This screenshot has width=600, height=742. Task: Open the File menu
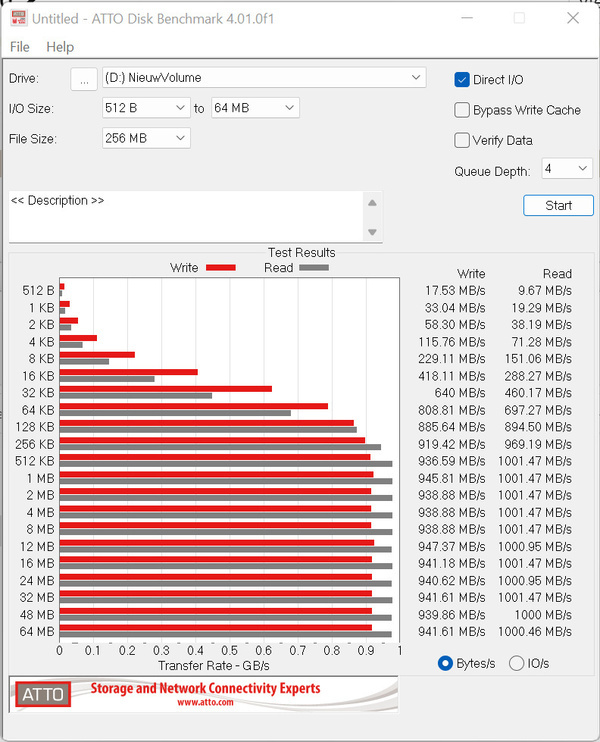(x=19, y=47)
